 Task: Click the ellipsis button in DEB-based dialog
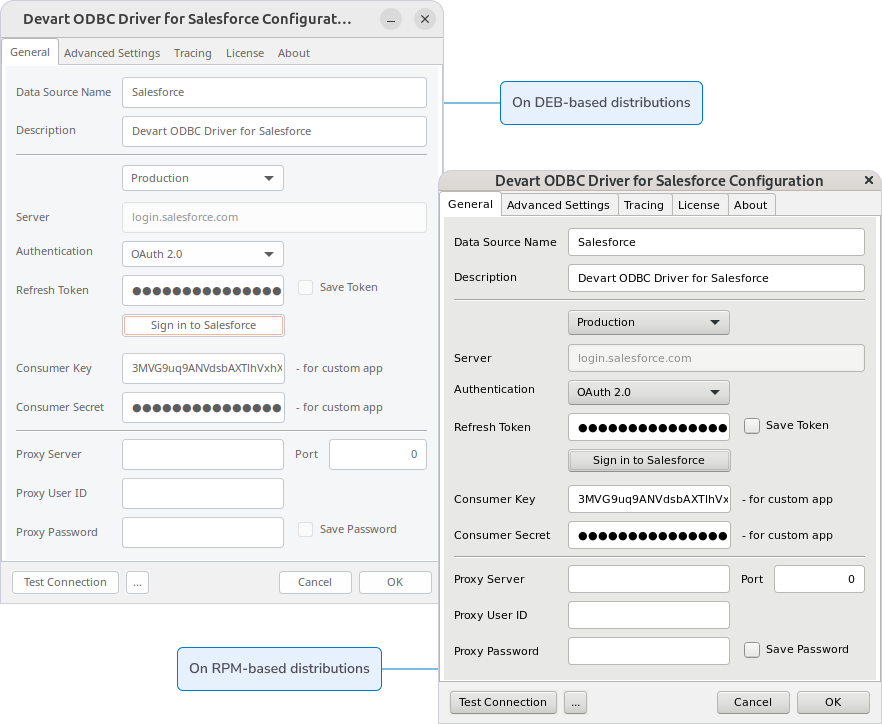(x=137, y=582)
